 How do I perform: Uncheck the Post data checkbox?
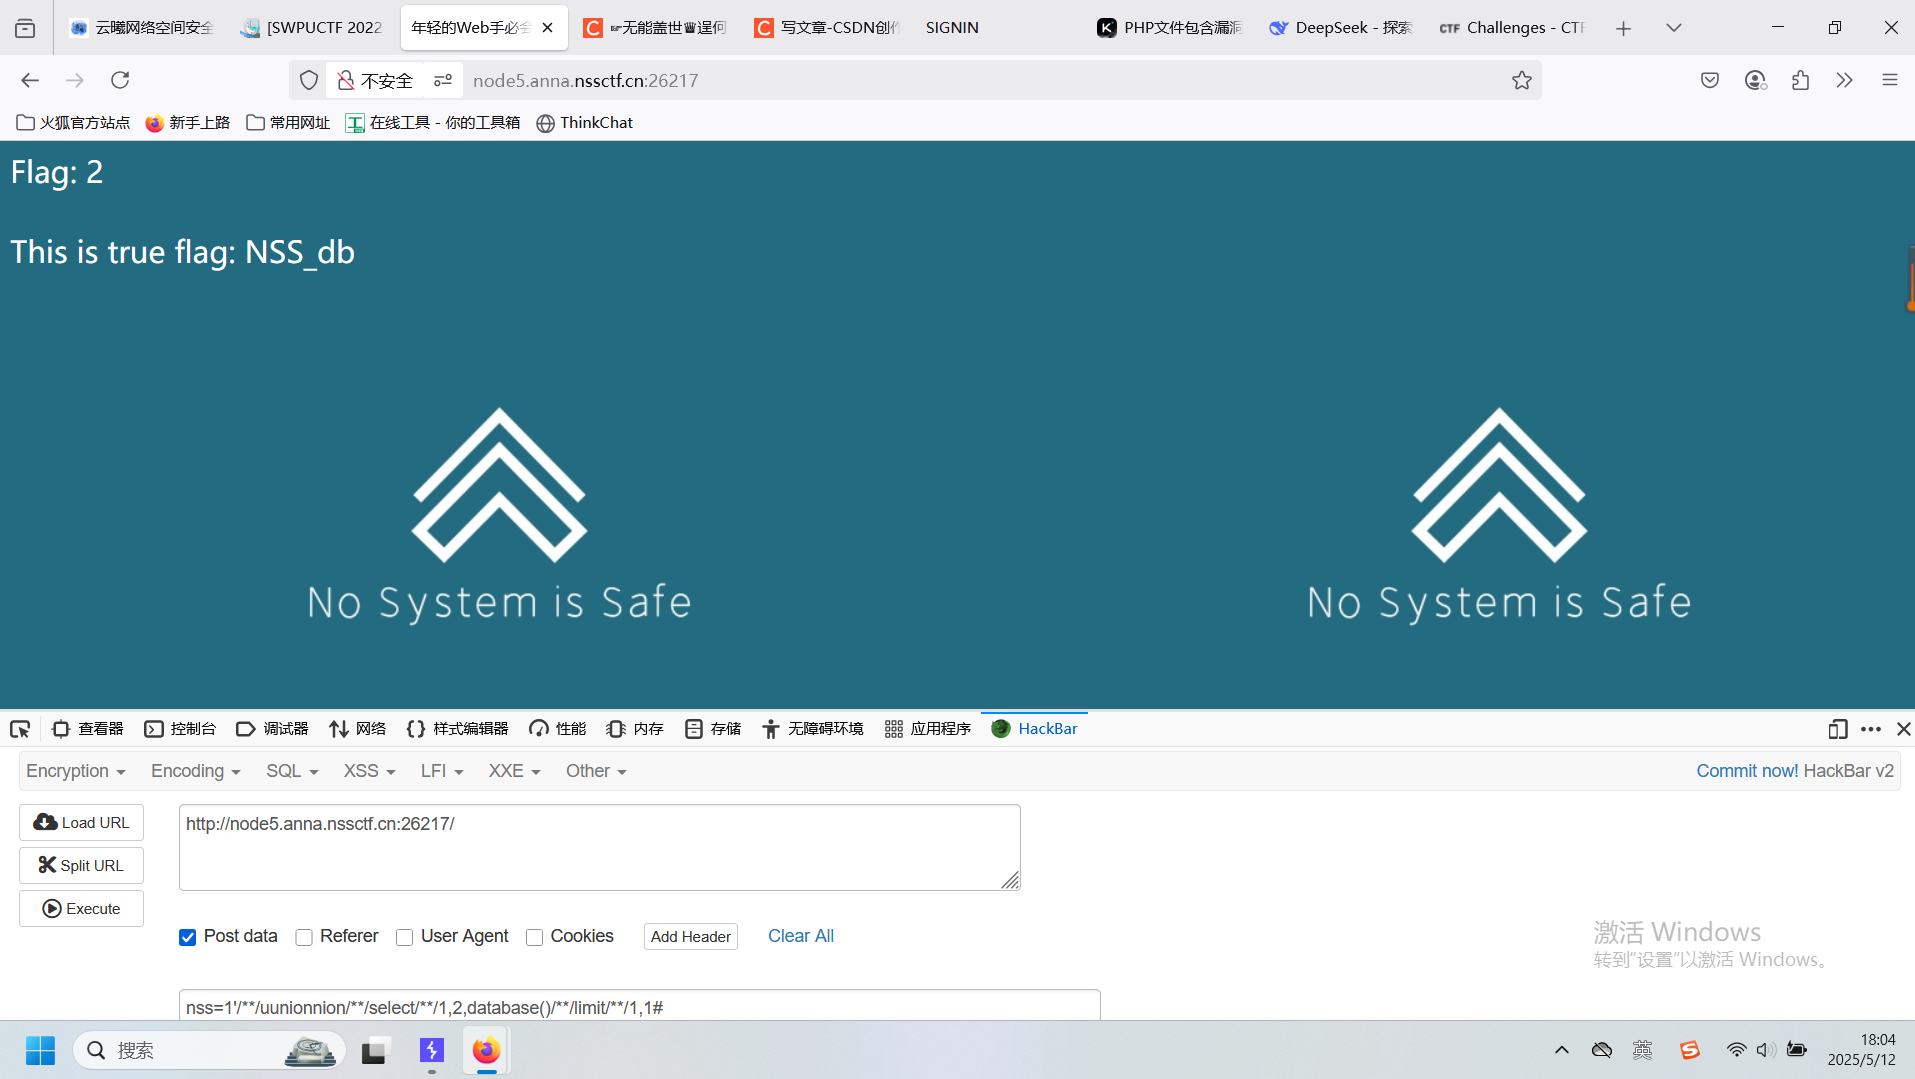[187, 937]
